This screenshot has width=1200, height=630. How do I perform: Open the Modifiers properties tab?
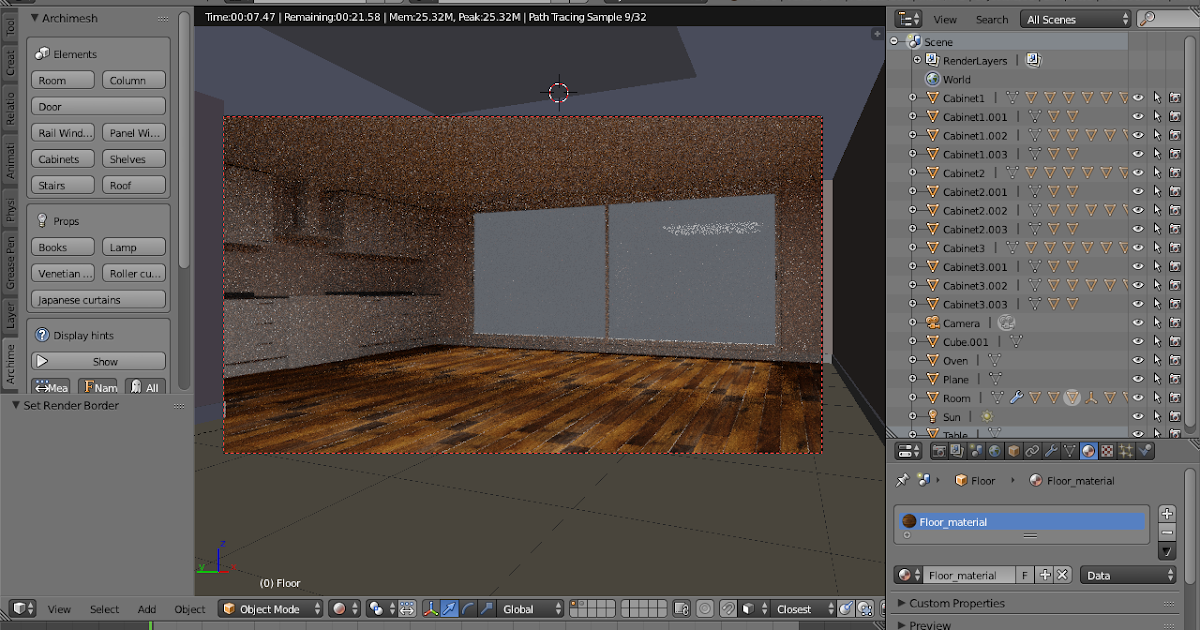pos(1051,451)
